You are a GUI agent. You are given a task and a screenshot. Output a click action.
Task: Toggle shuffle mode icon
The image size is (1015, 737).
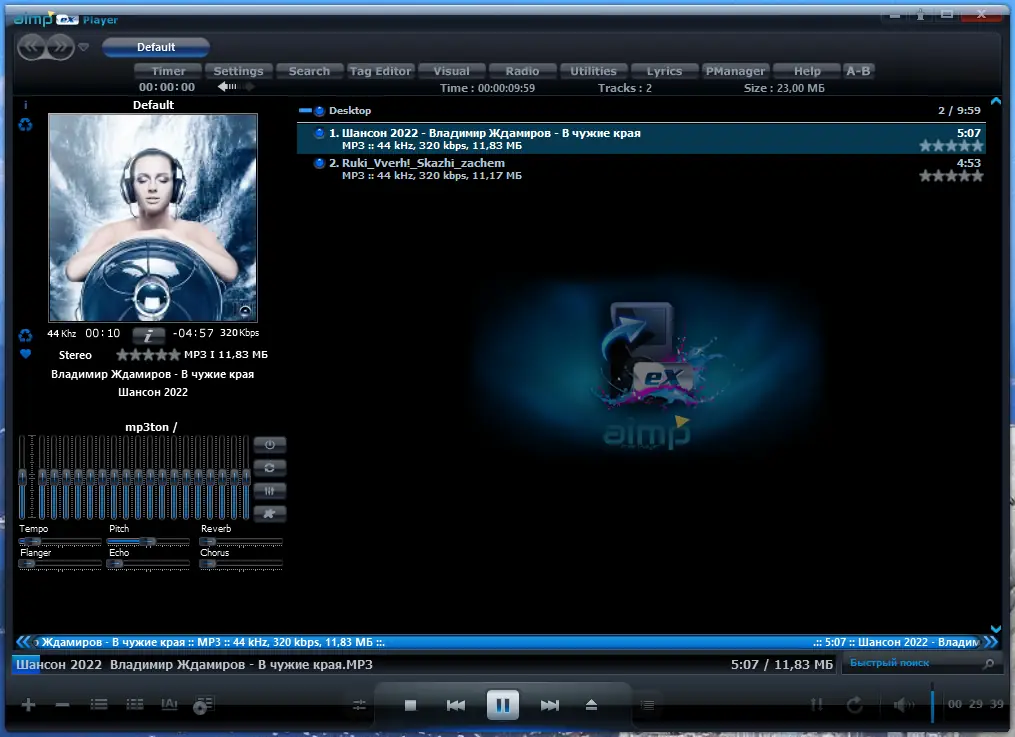click(x=817, y=705)
